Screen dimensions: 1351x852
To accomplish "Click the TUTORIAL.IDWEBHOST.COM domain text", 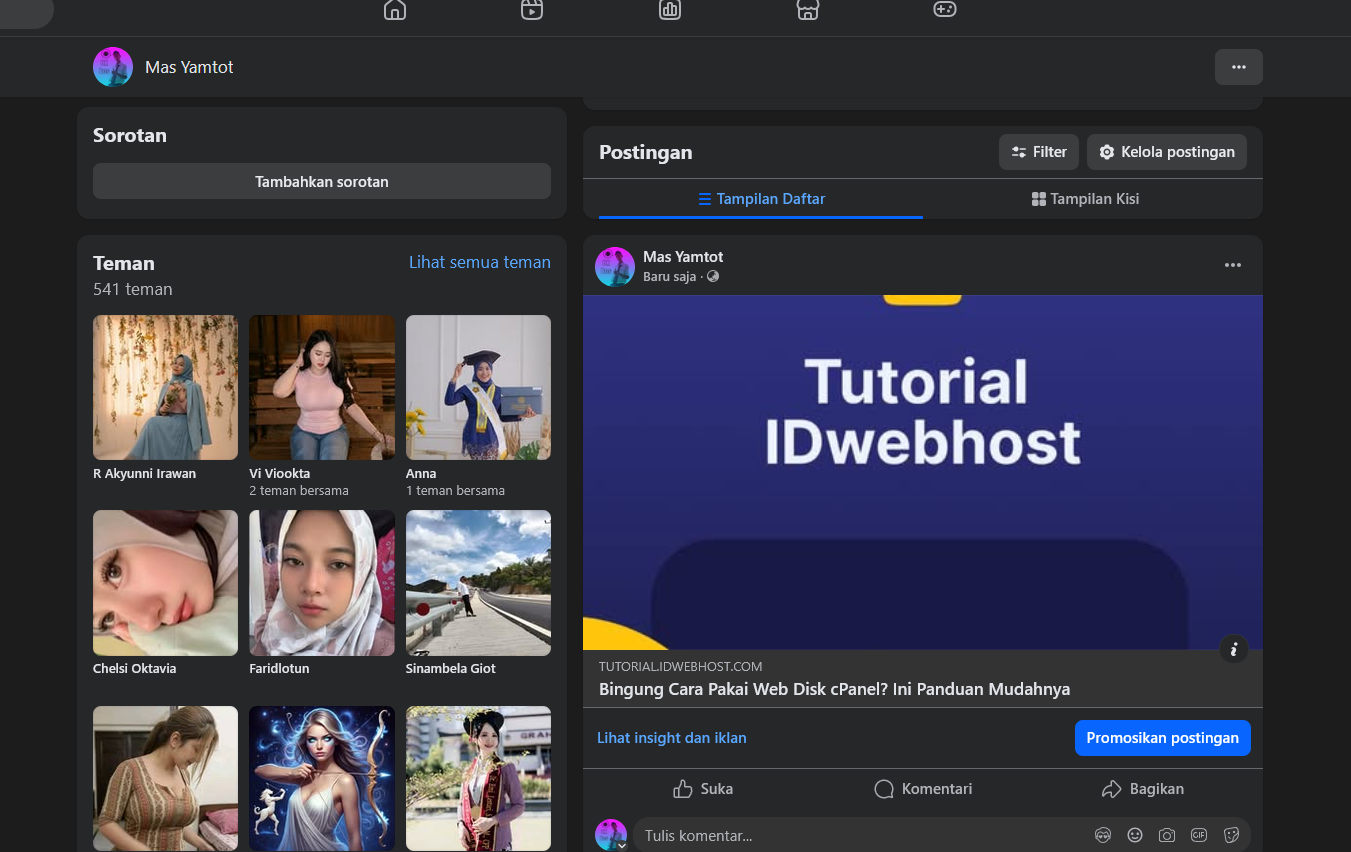I will click(x=681, y=666).
